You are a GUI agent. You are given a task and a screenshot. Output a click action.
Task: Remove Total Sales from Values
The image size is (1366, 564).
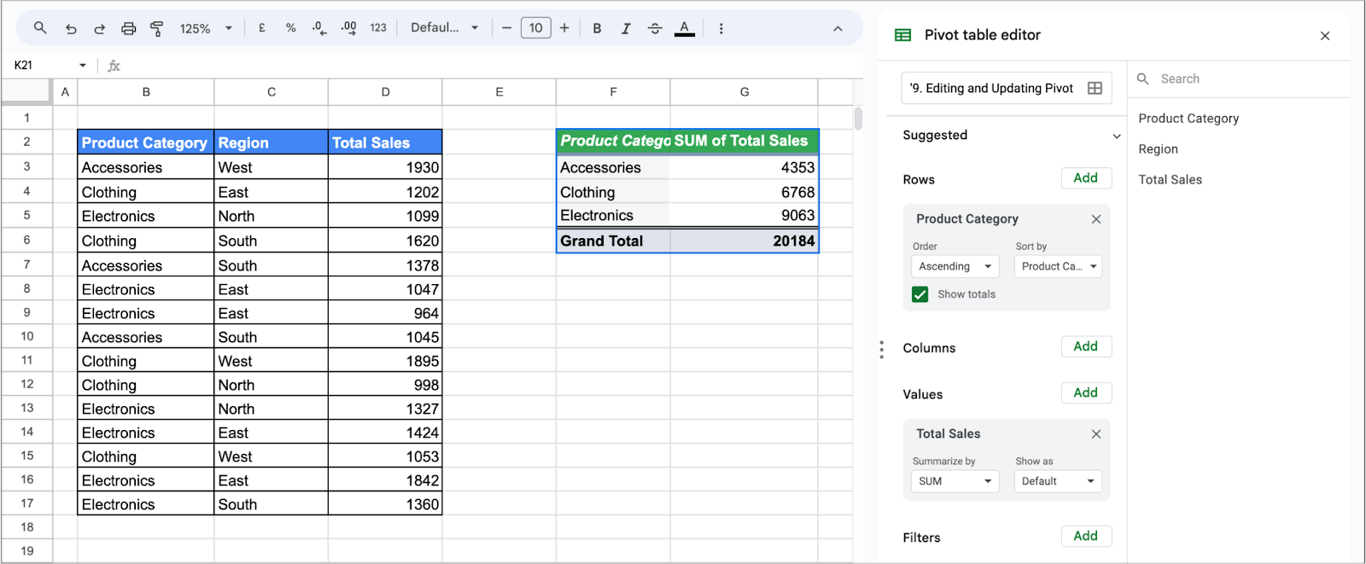coord(1096,434)
